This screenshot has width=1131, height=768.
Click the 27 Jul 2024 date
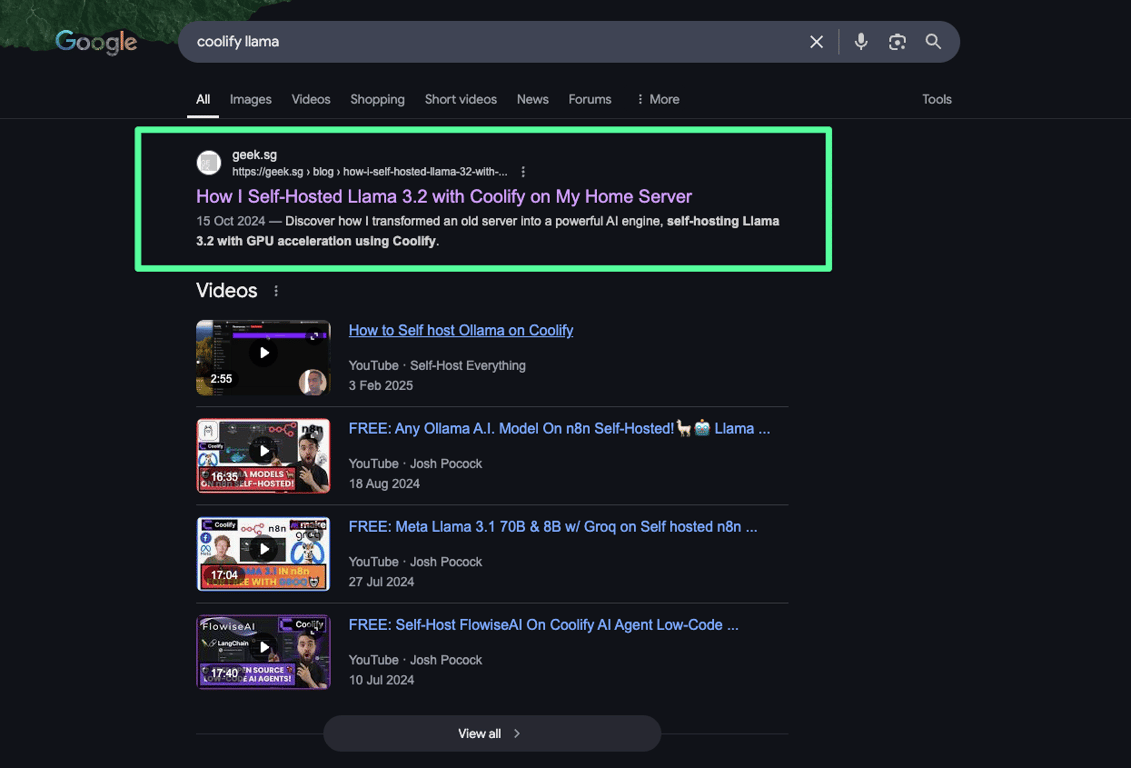click(x=381, y=582)
